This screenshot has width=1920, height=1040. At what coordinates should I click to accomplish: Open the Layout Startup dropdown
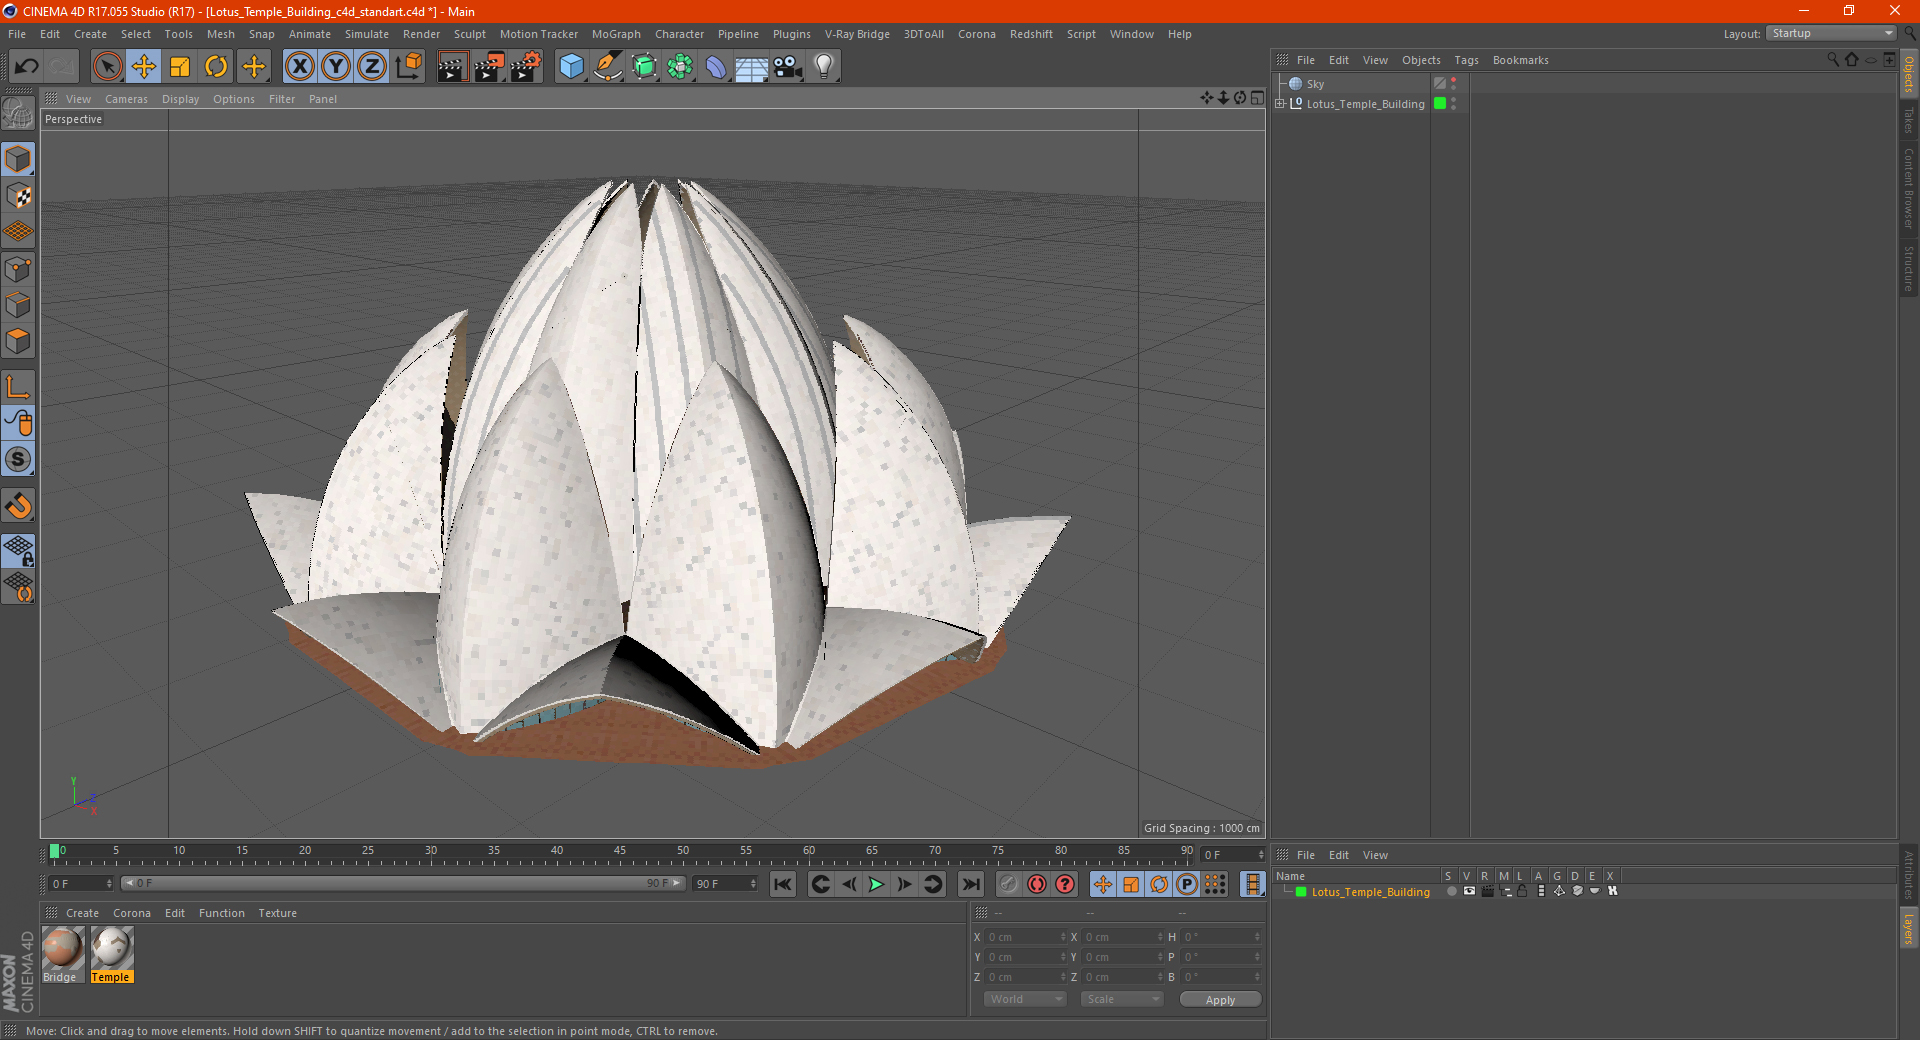point(1831,34)
